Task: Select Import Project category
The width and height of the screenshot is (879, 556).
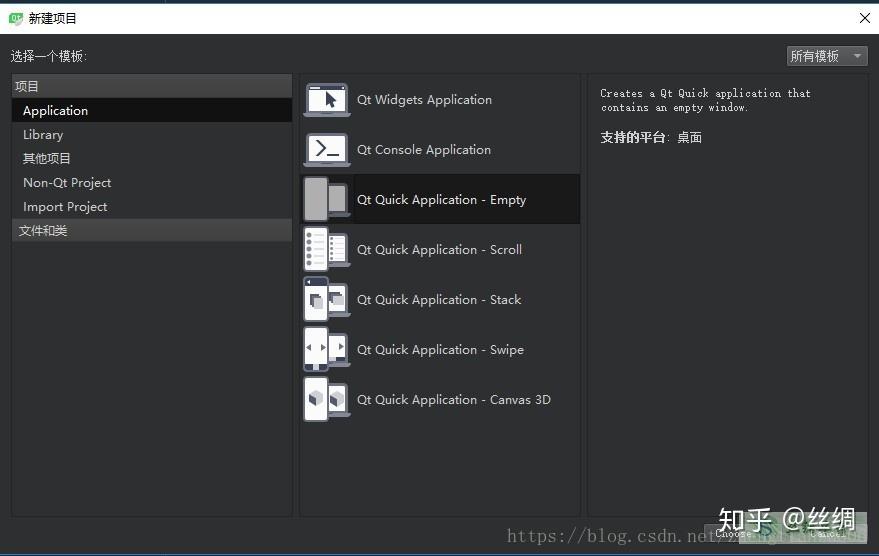Action: point(151,207)
